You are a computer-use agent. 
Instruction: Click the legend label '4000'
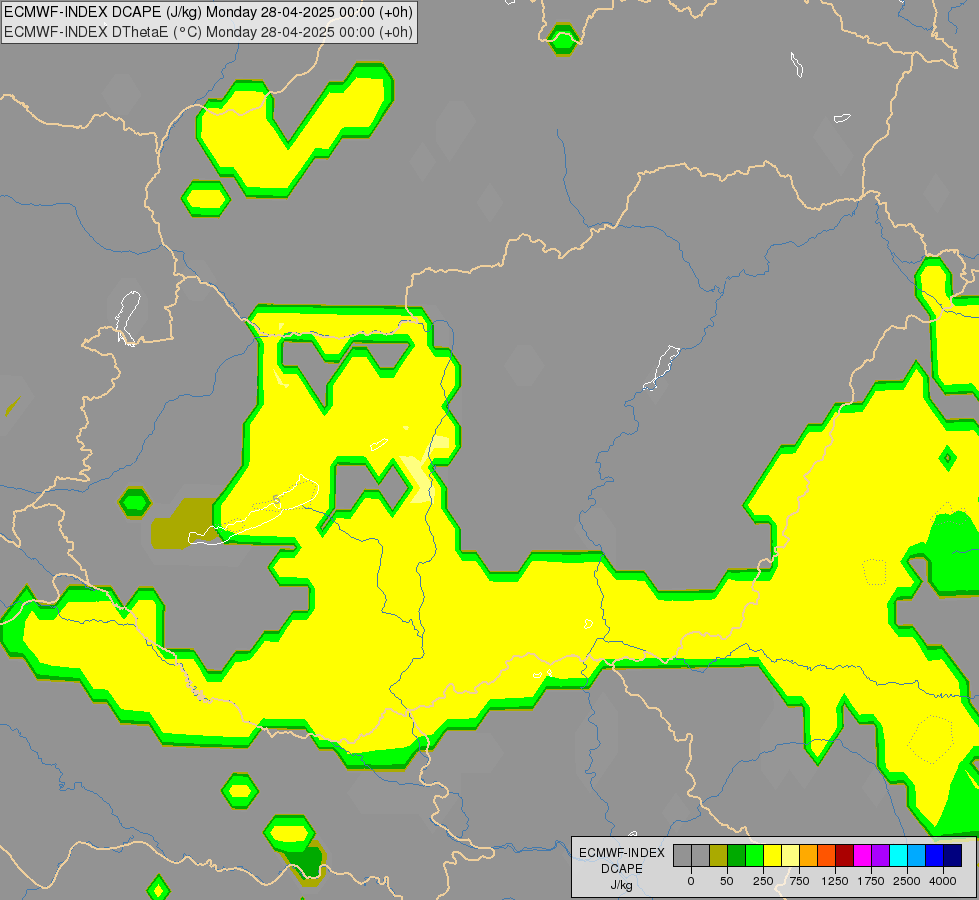(943, 881)
